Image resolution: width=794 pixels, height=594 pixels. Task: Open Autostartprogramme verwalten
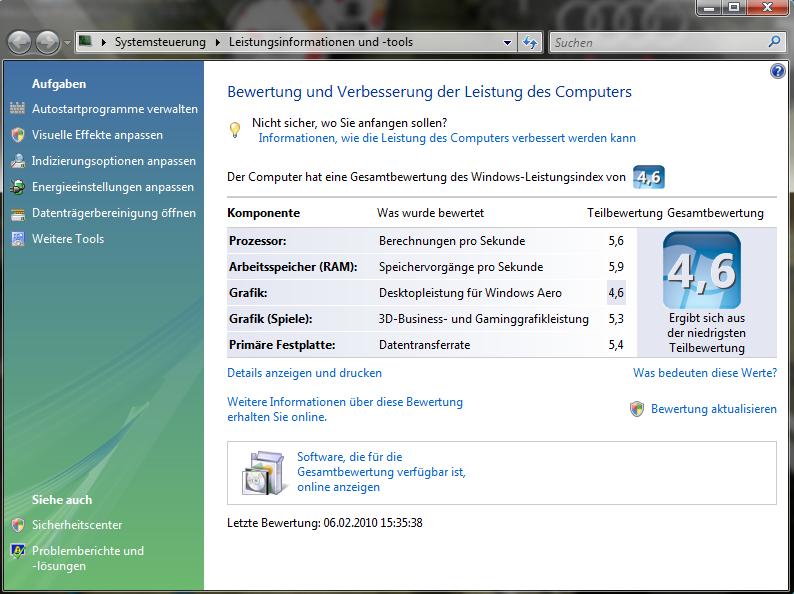tap(115, 109)
